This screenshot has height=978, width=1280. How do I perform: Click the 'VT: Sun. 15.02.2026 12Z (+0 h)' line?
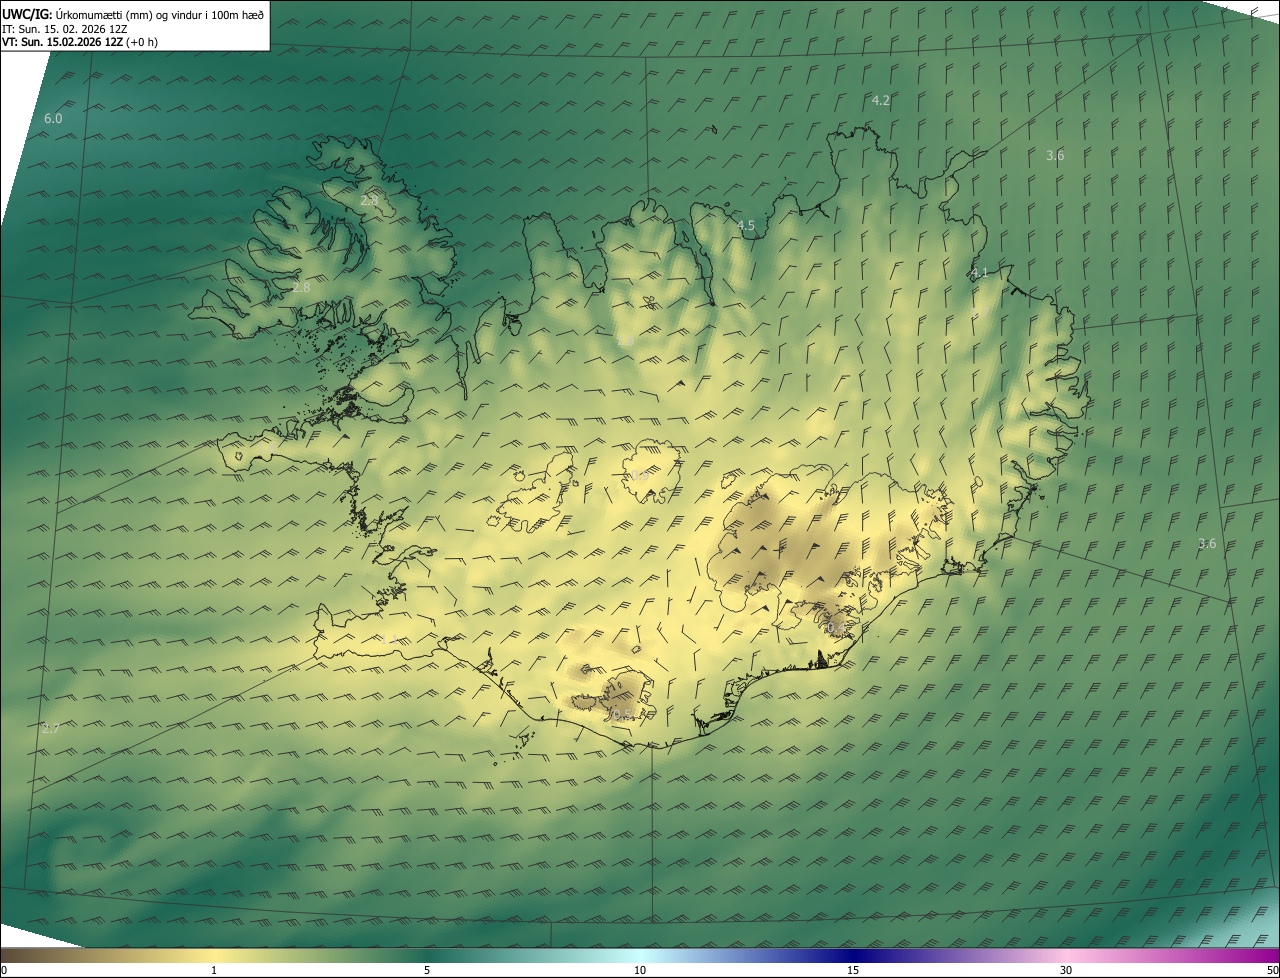(x=80, y=42)
